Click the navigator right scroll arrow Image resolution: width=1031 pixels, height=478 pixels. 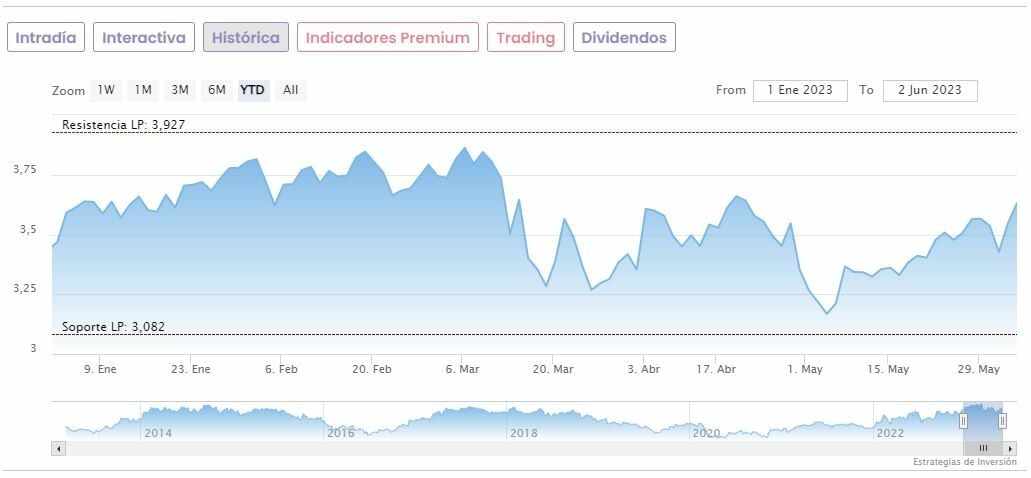[1011, 448]
